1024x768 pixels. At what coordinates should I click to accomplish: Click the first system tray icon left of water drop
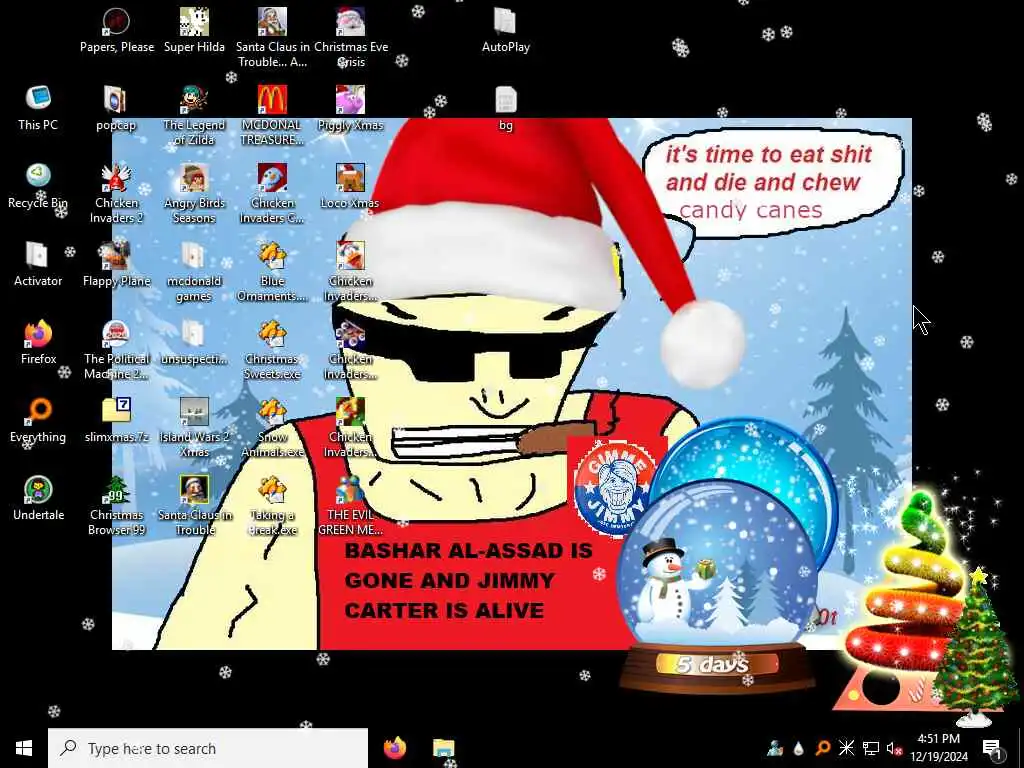pyautogui.click(x=775, y=748)
